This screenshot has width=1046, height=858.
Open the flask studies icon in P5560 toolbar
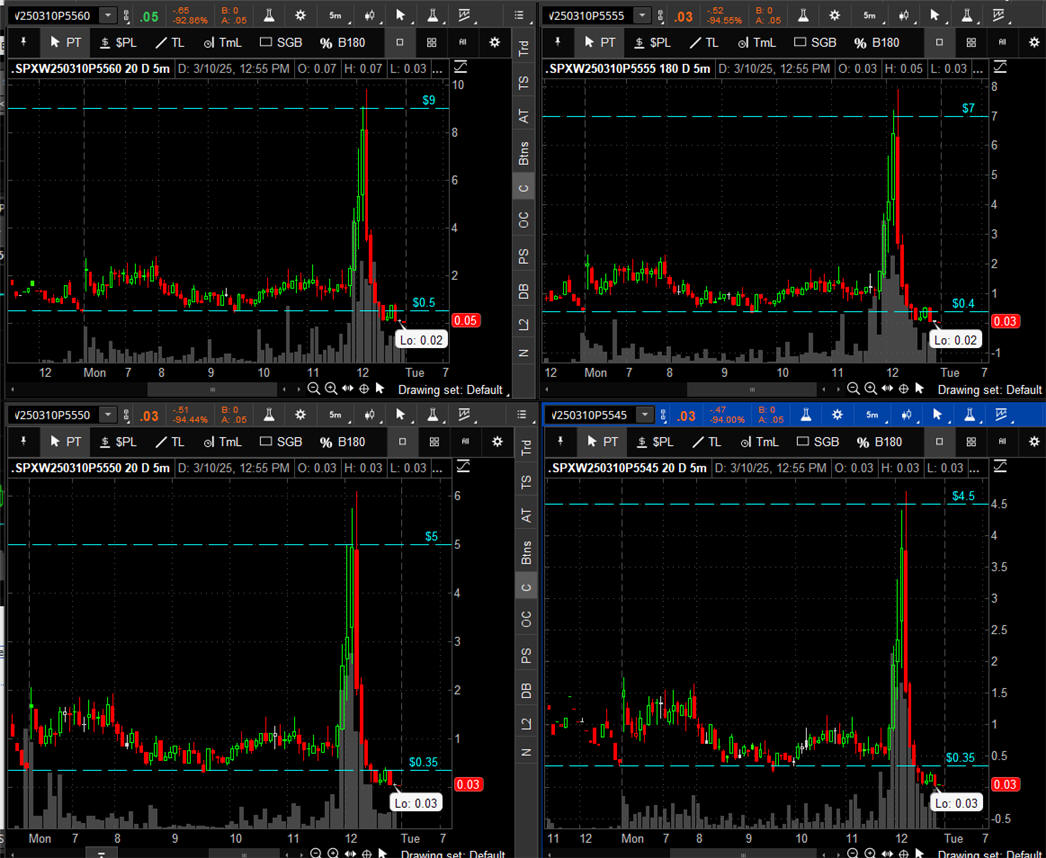coord(270,17)
